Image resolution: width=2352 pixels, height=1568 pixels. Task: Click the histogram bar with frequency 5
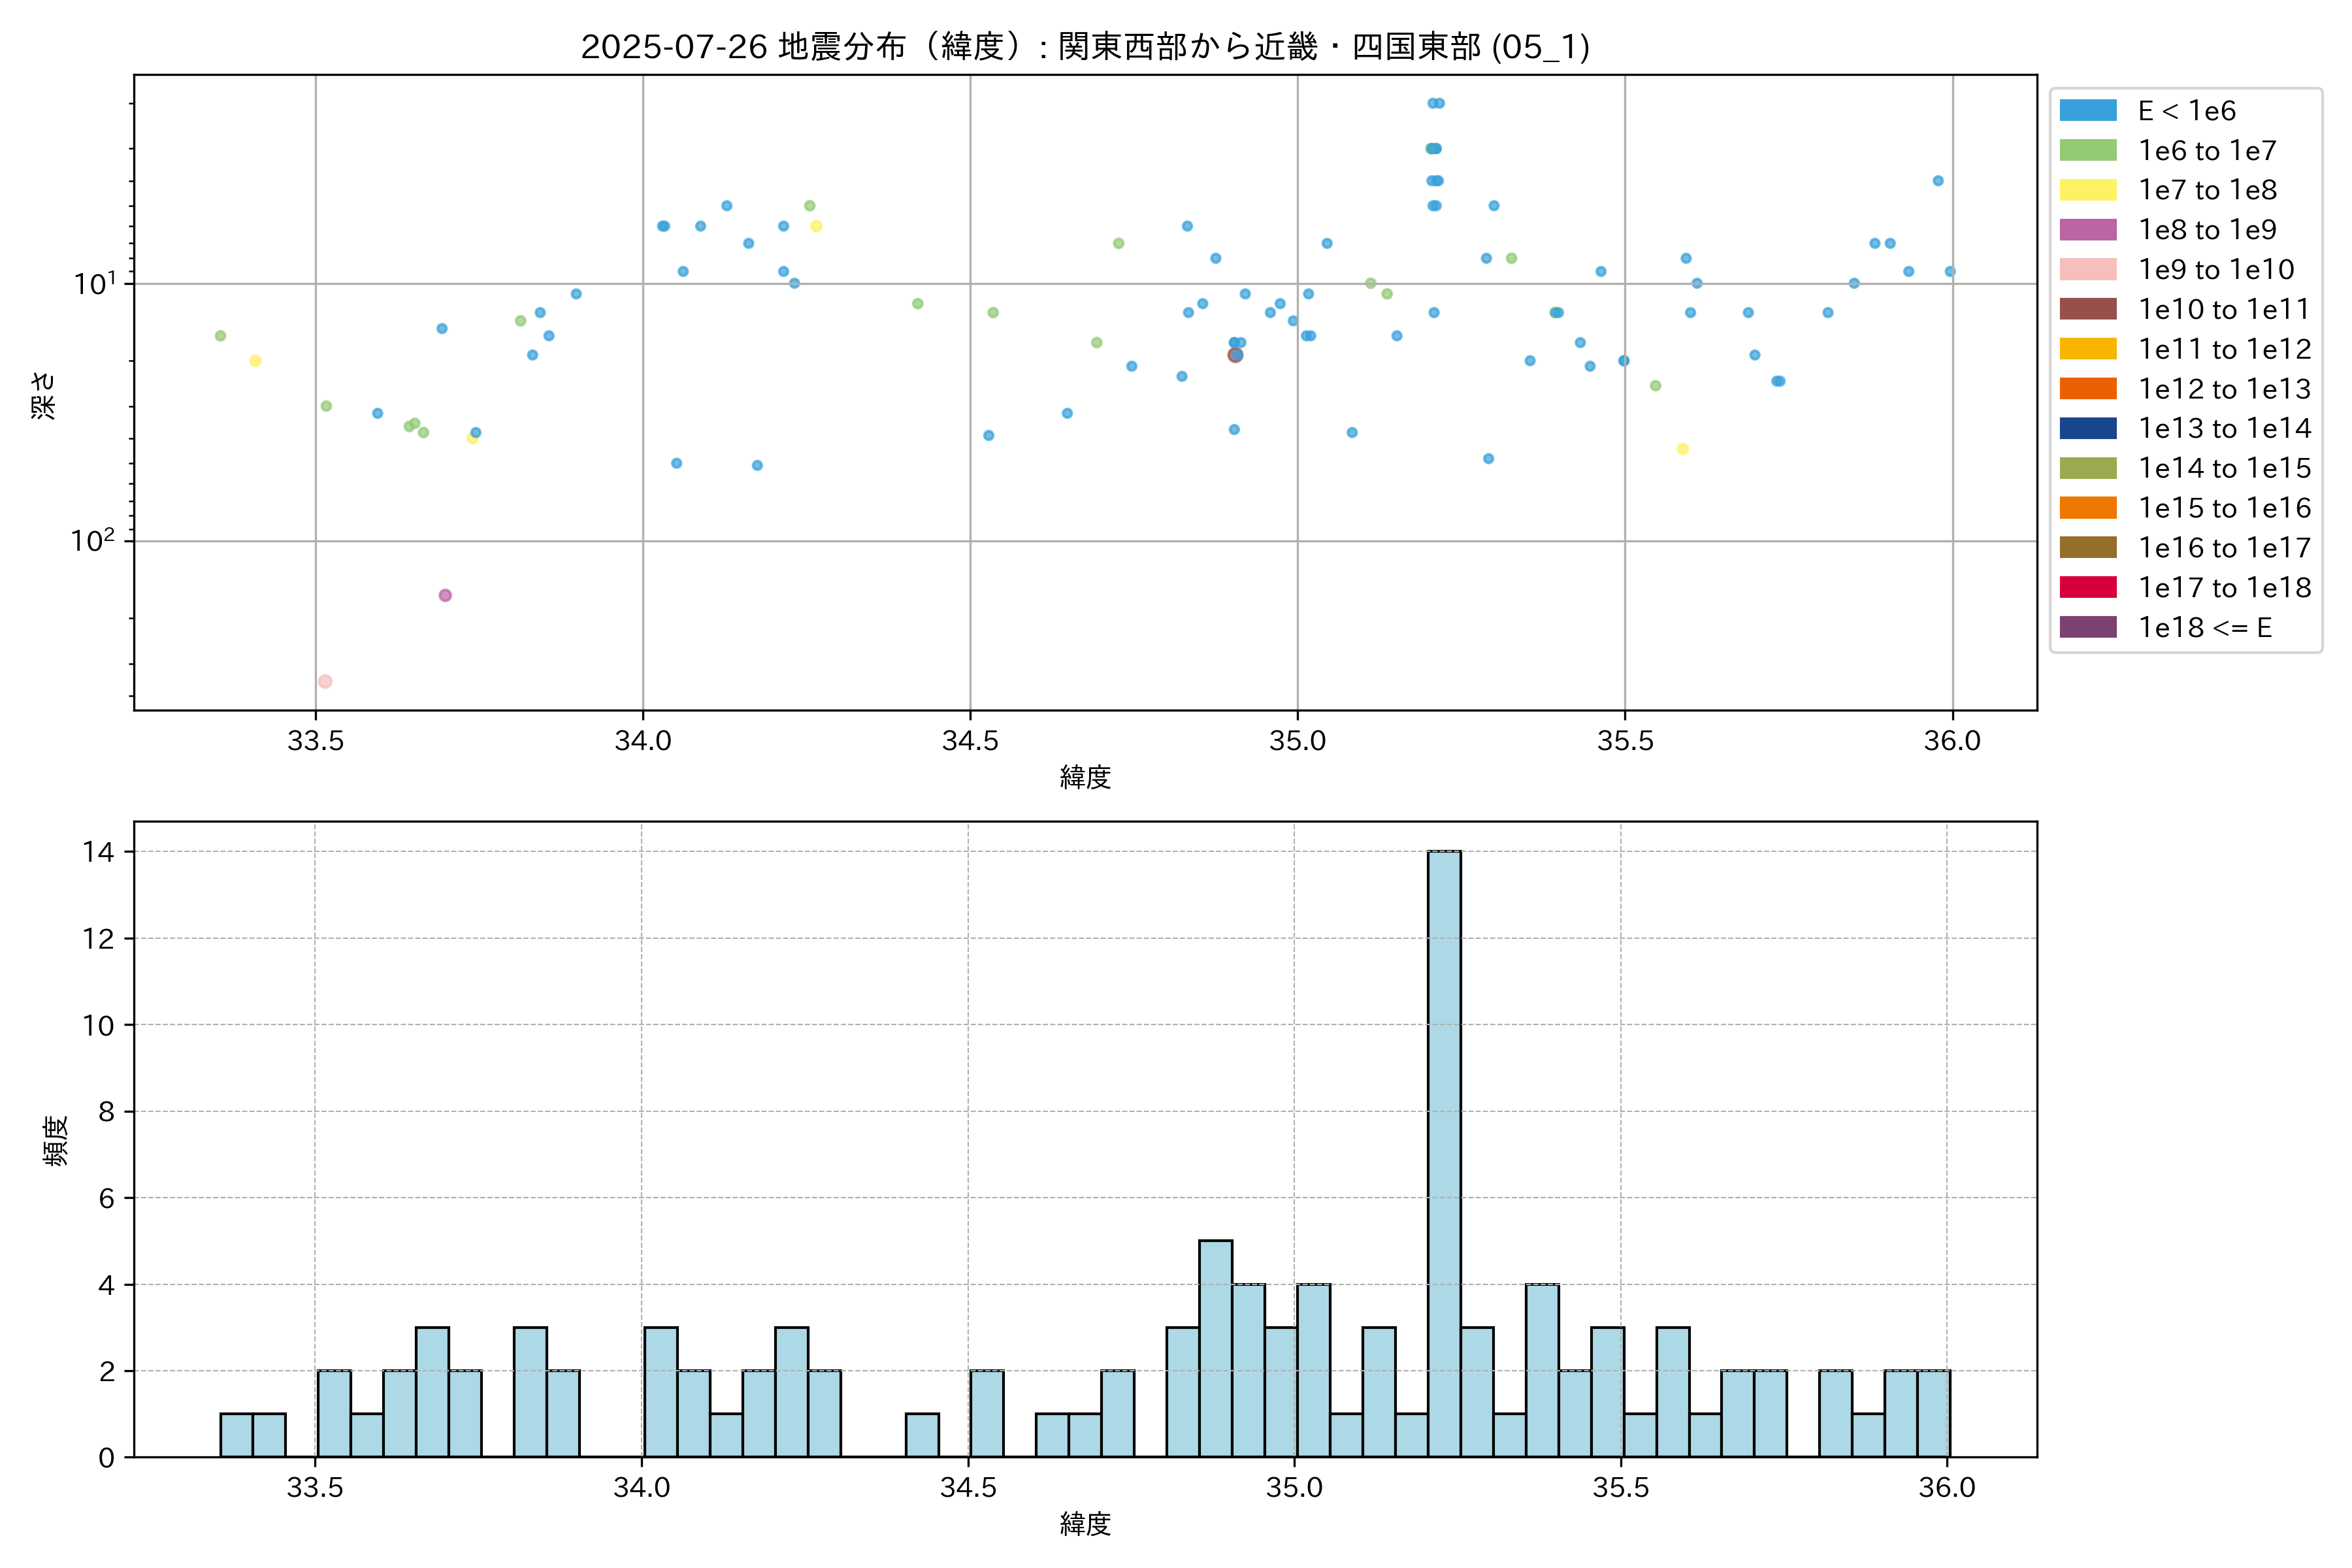point(1215,1348)
